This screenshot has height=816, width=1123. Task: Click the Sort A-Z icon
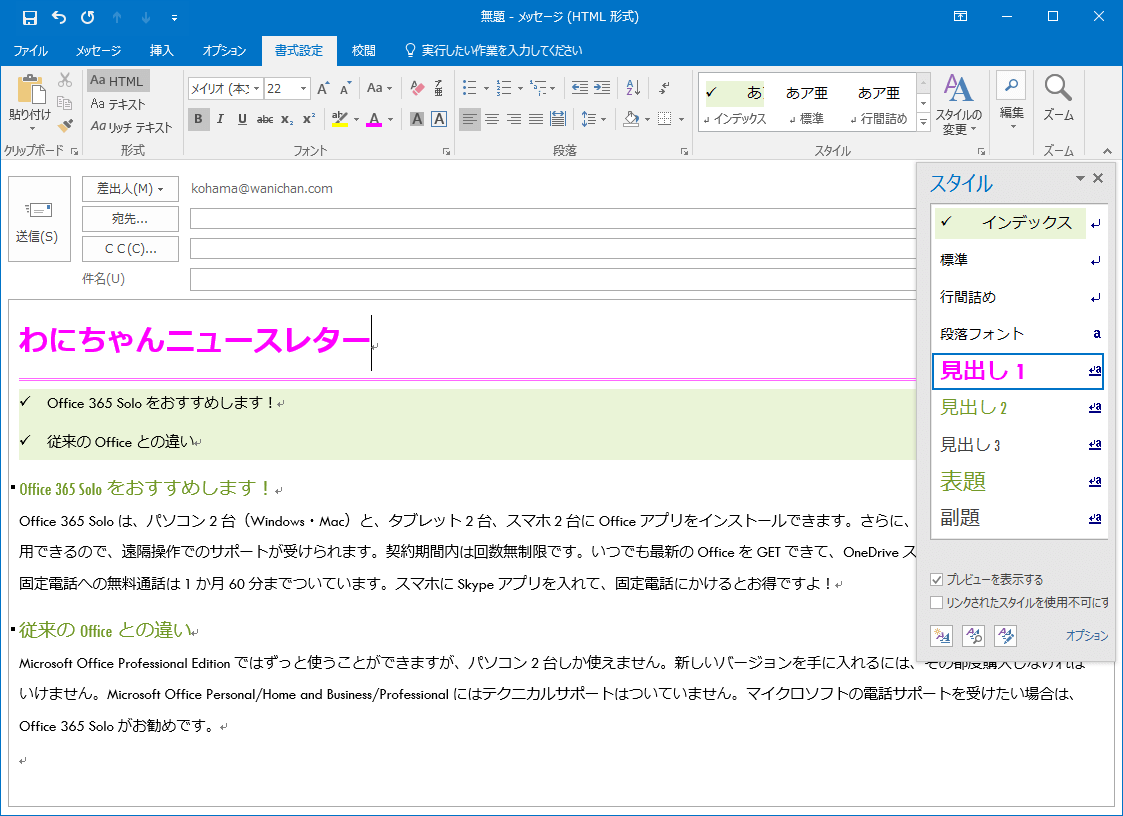(x=633, y=88)
